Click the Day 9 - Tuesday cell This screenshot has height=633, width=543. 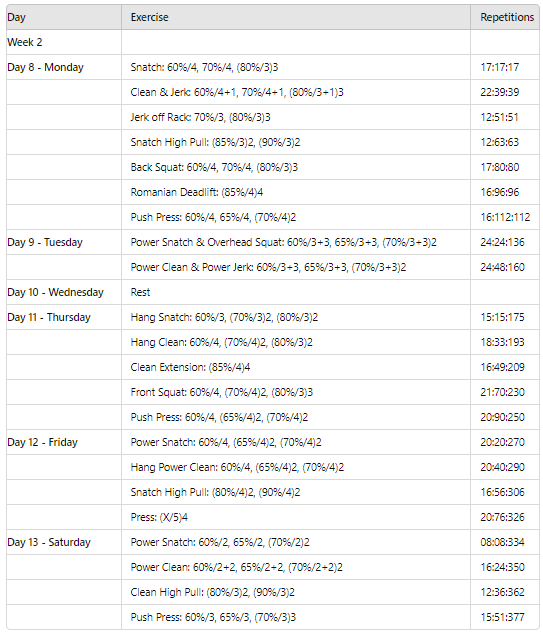pyautogui.click(x=64, y=242)
